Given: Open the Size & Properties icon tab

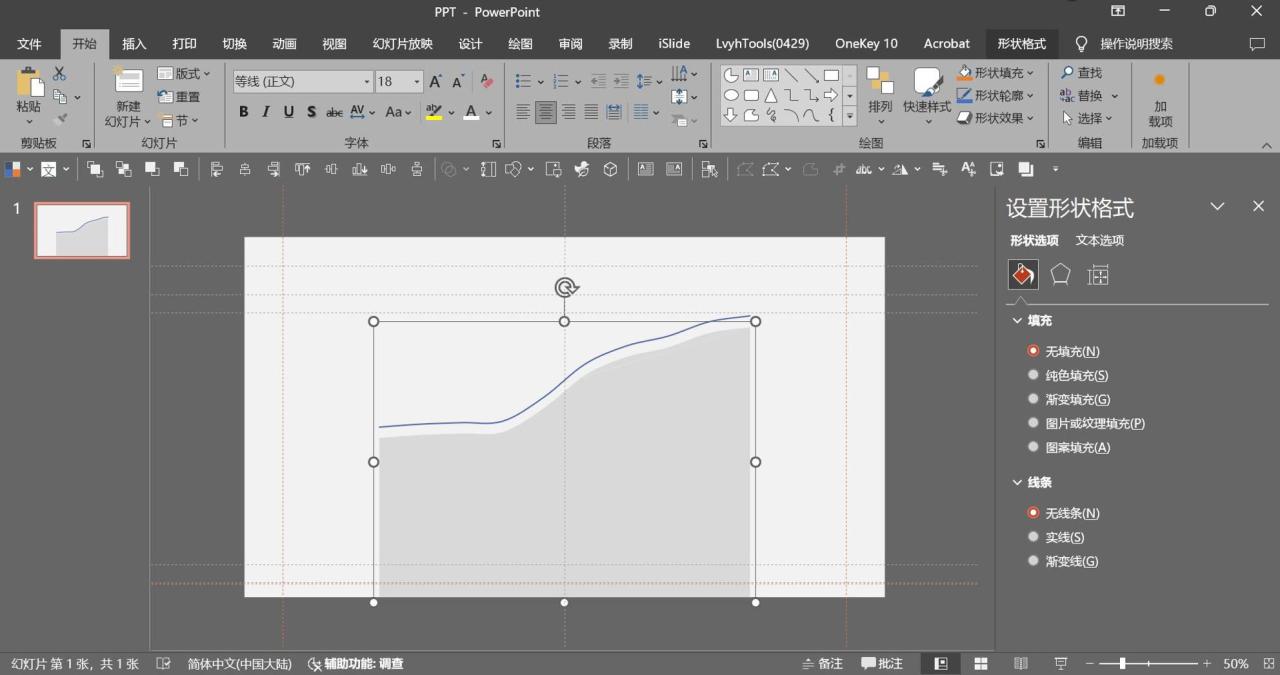Looking at the screenshot, I should coord(1098,275).
